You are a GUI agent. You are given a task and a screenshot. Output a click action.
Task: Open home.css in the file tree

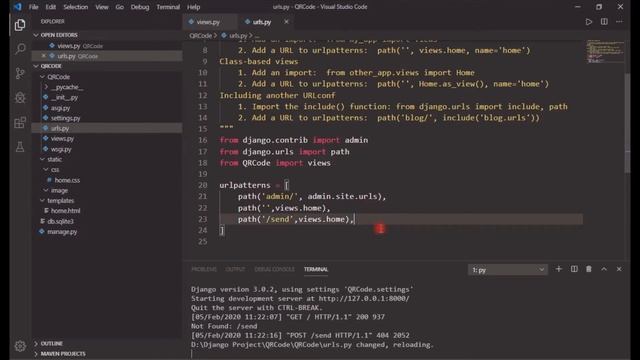(x=107, y=180)
